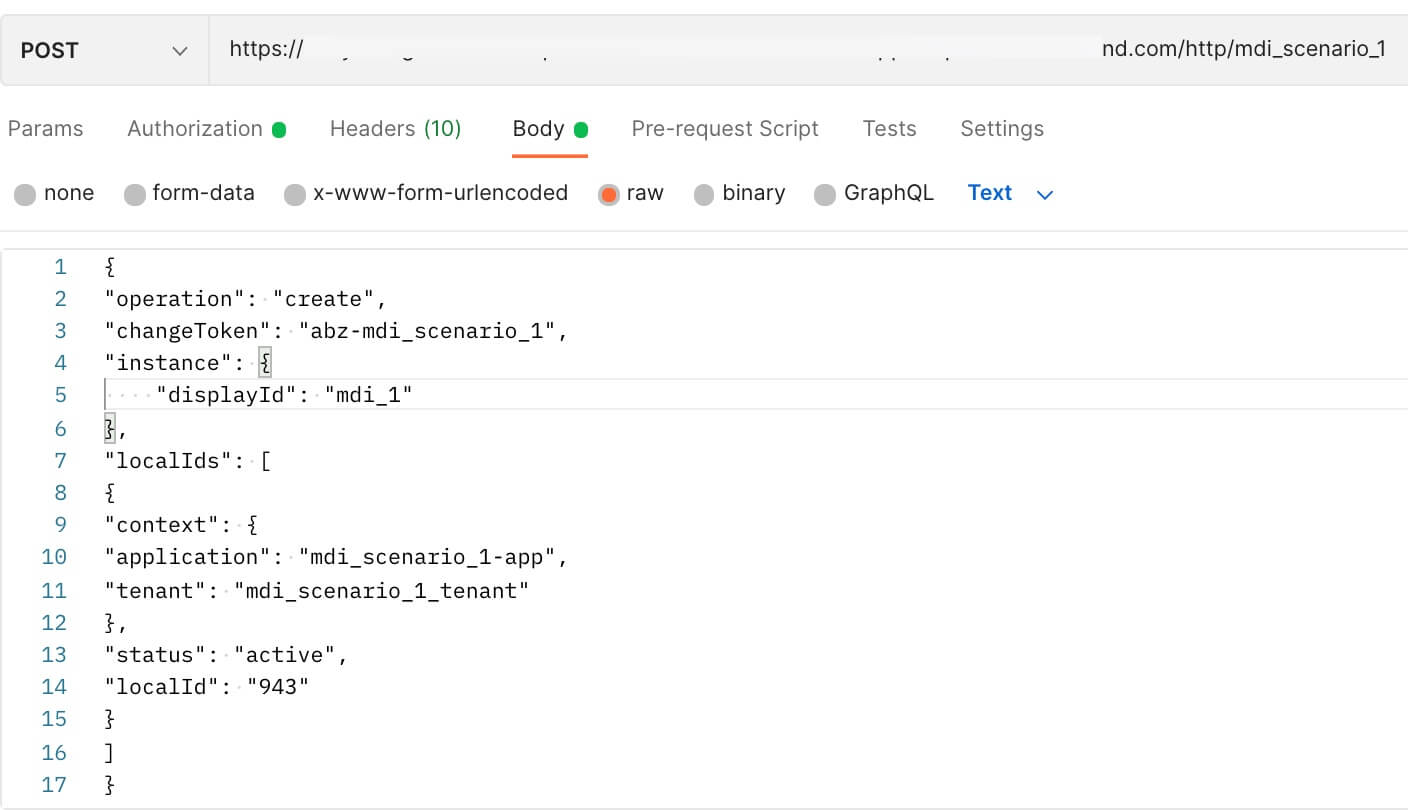Click the request URL input field

[x=700, y=49]
